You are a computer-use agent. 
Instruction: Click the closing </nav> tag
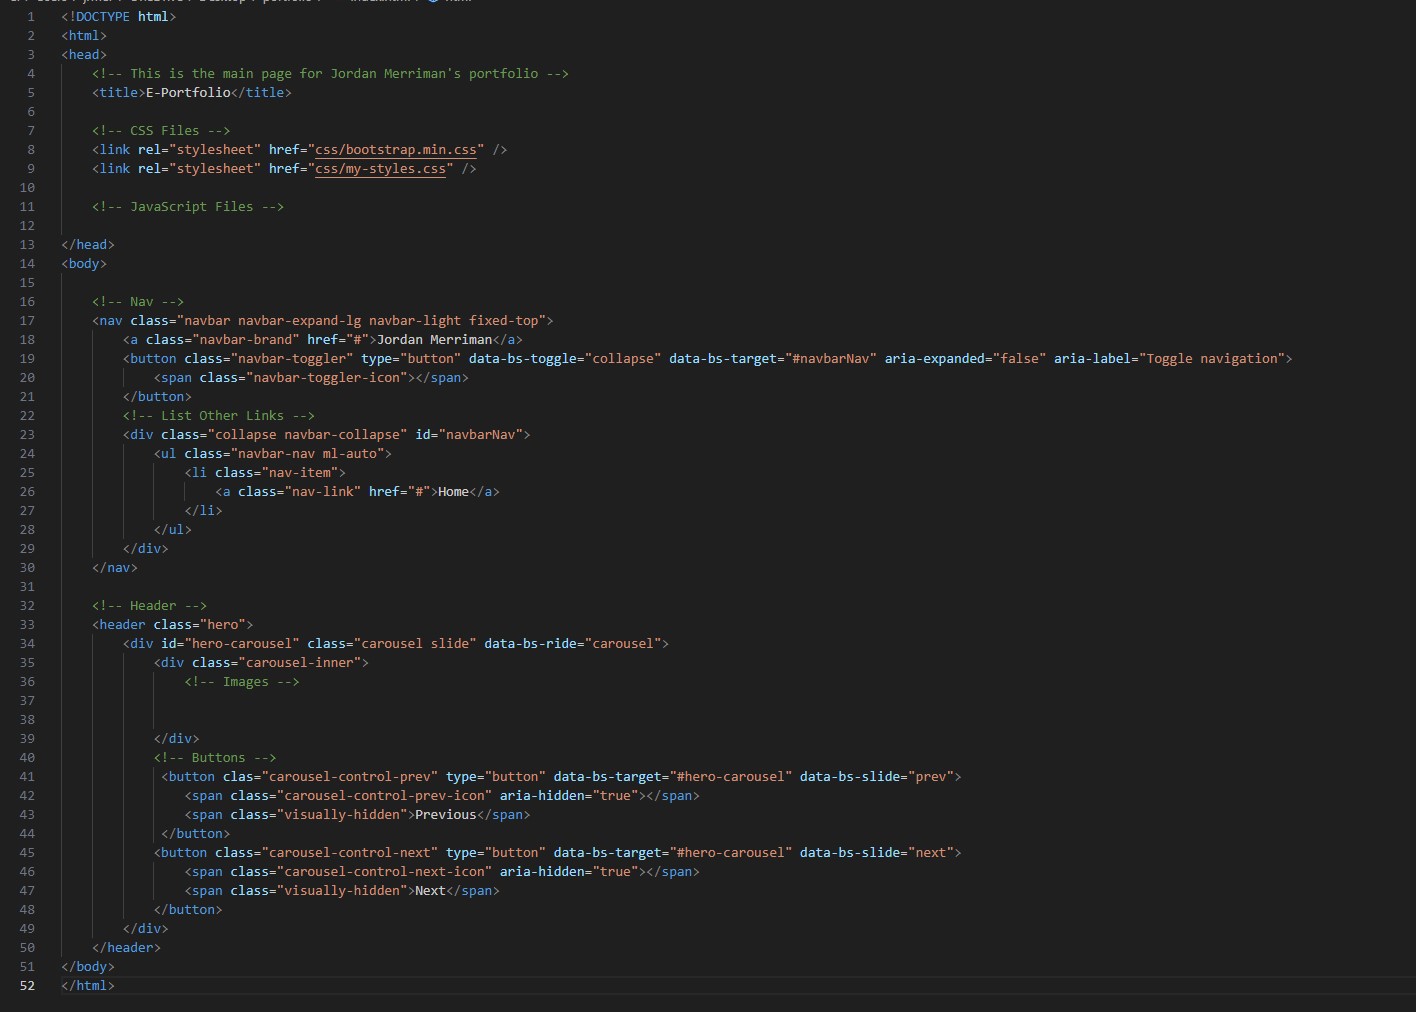coord(115,568)
